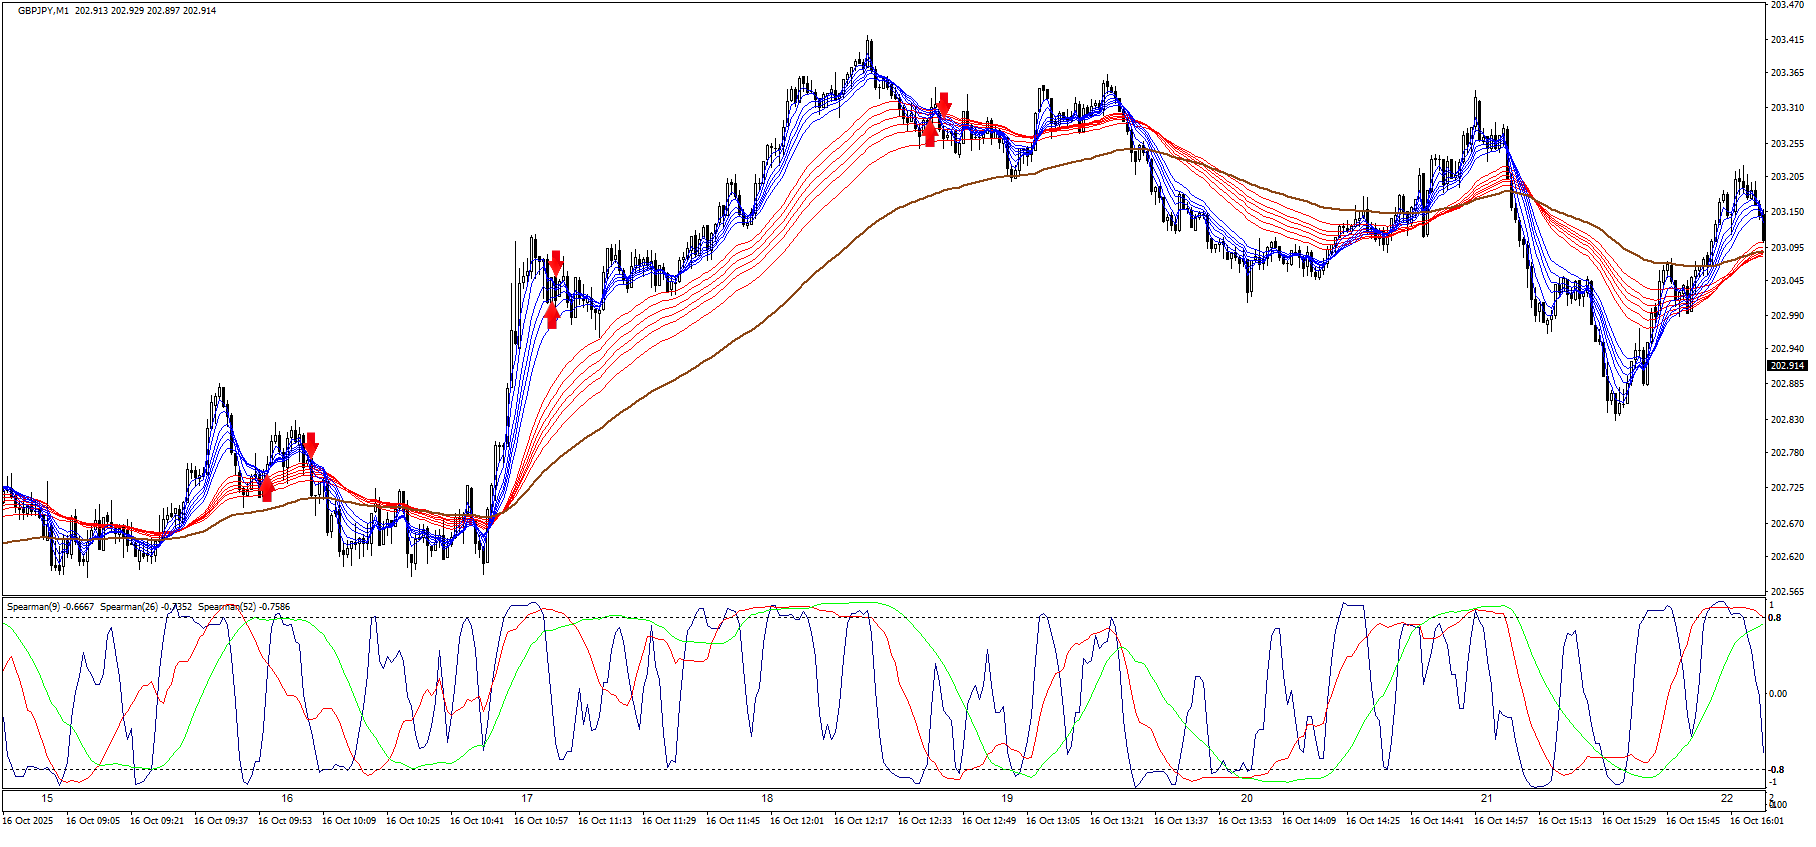The width and height of the screenshot is (1816, 847).
Task: Click period marker 17 on time axis
Action: pos(527,798)
